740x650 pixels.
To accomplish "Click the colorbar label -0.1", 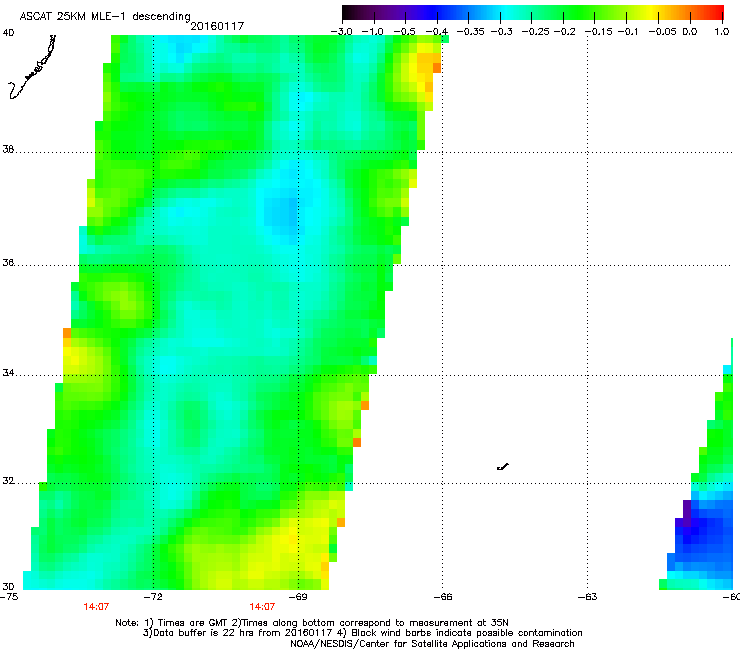I will pyautogui.click(x=628, y=32).
